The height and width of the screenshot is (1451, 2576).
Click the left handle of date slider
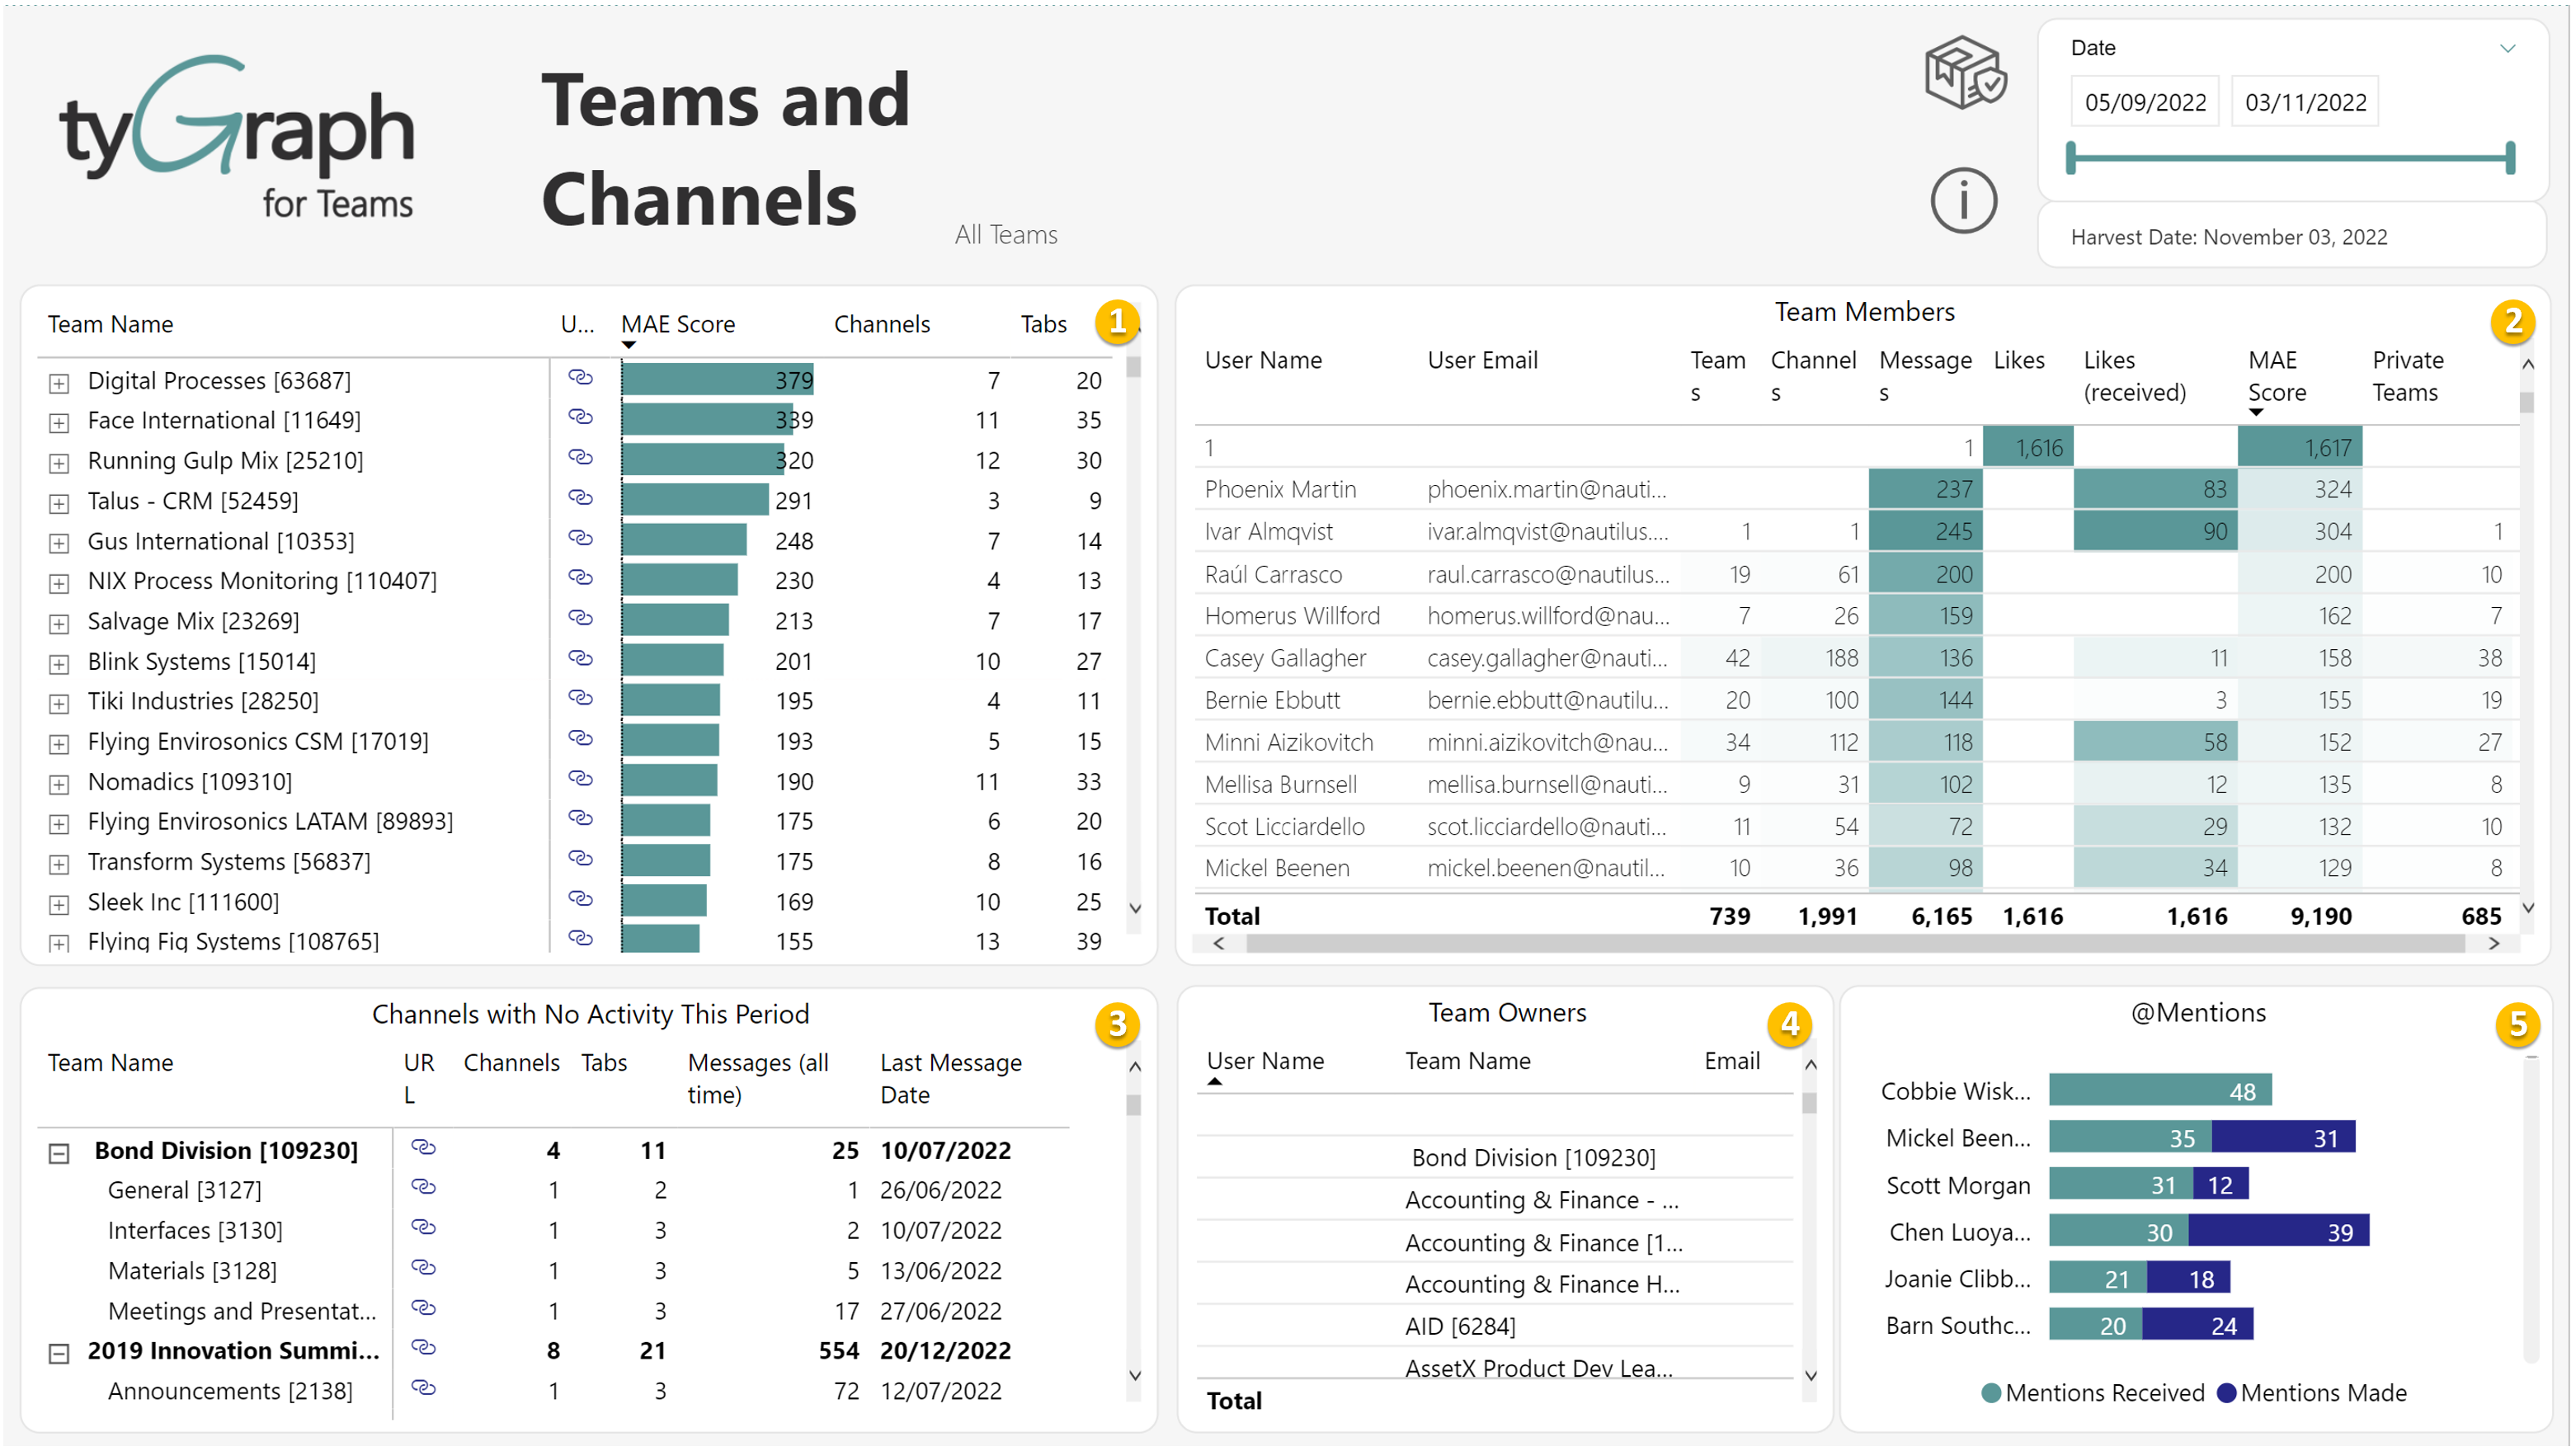(x=2071, y=158)
